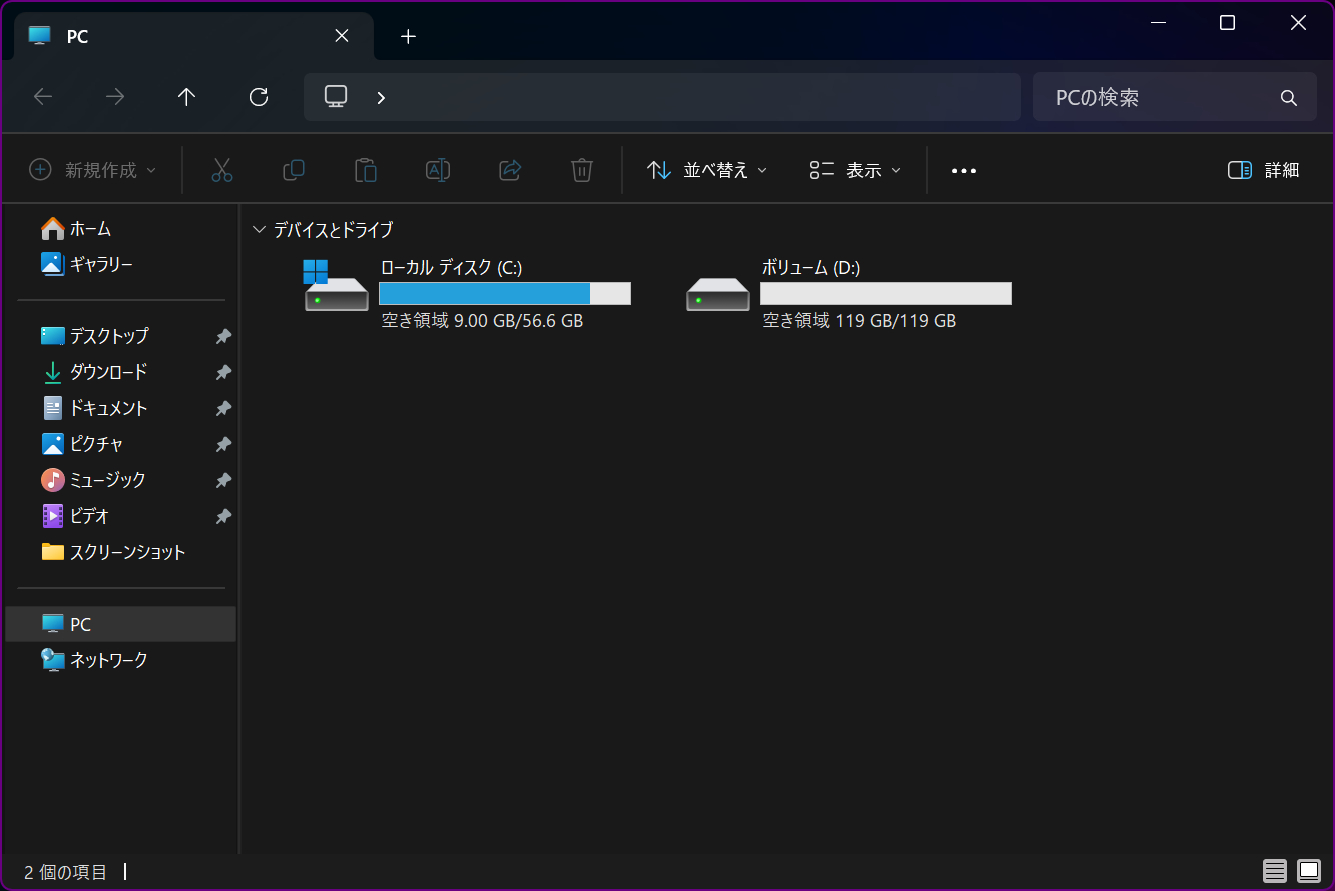
Task: Click the Copy icon in toolbar
Action: click(x=294, y=170)
